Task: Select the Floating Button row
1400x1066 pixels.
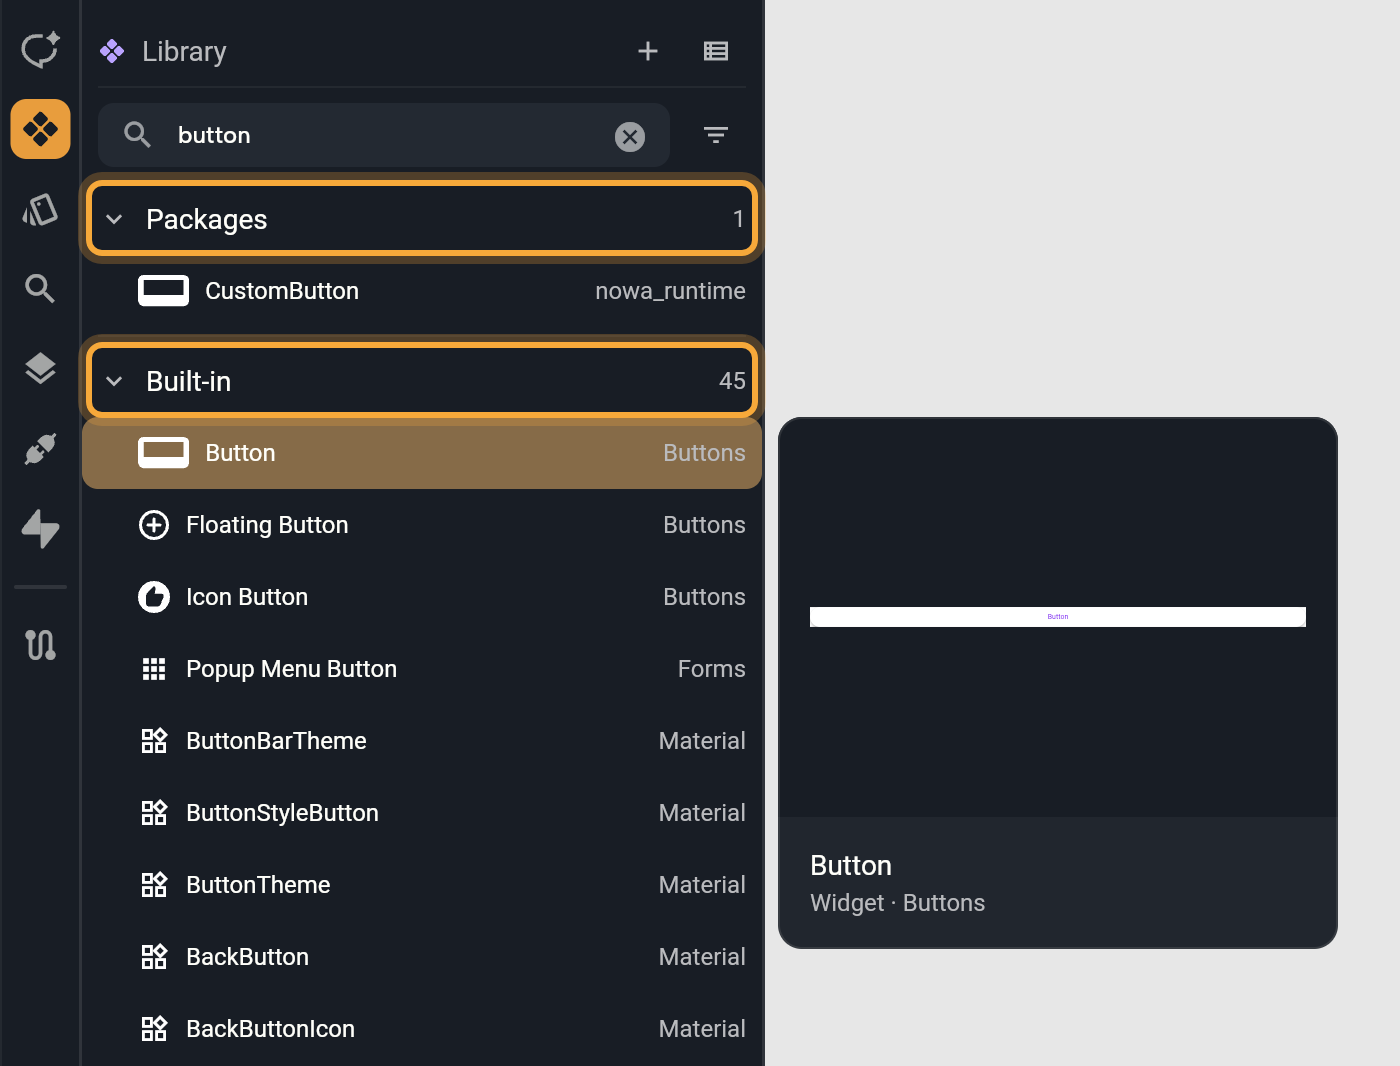Action: tap(422, 525)
